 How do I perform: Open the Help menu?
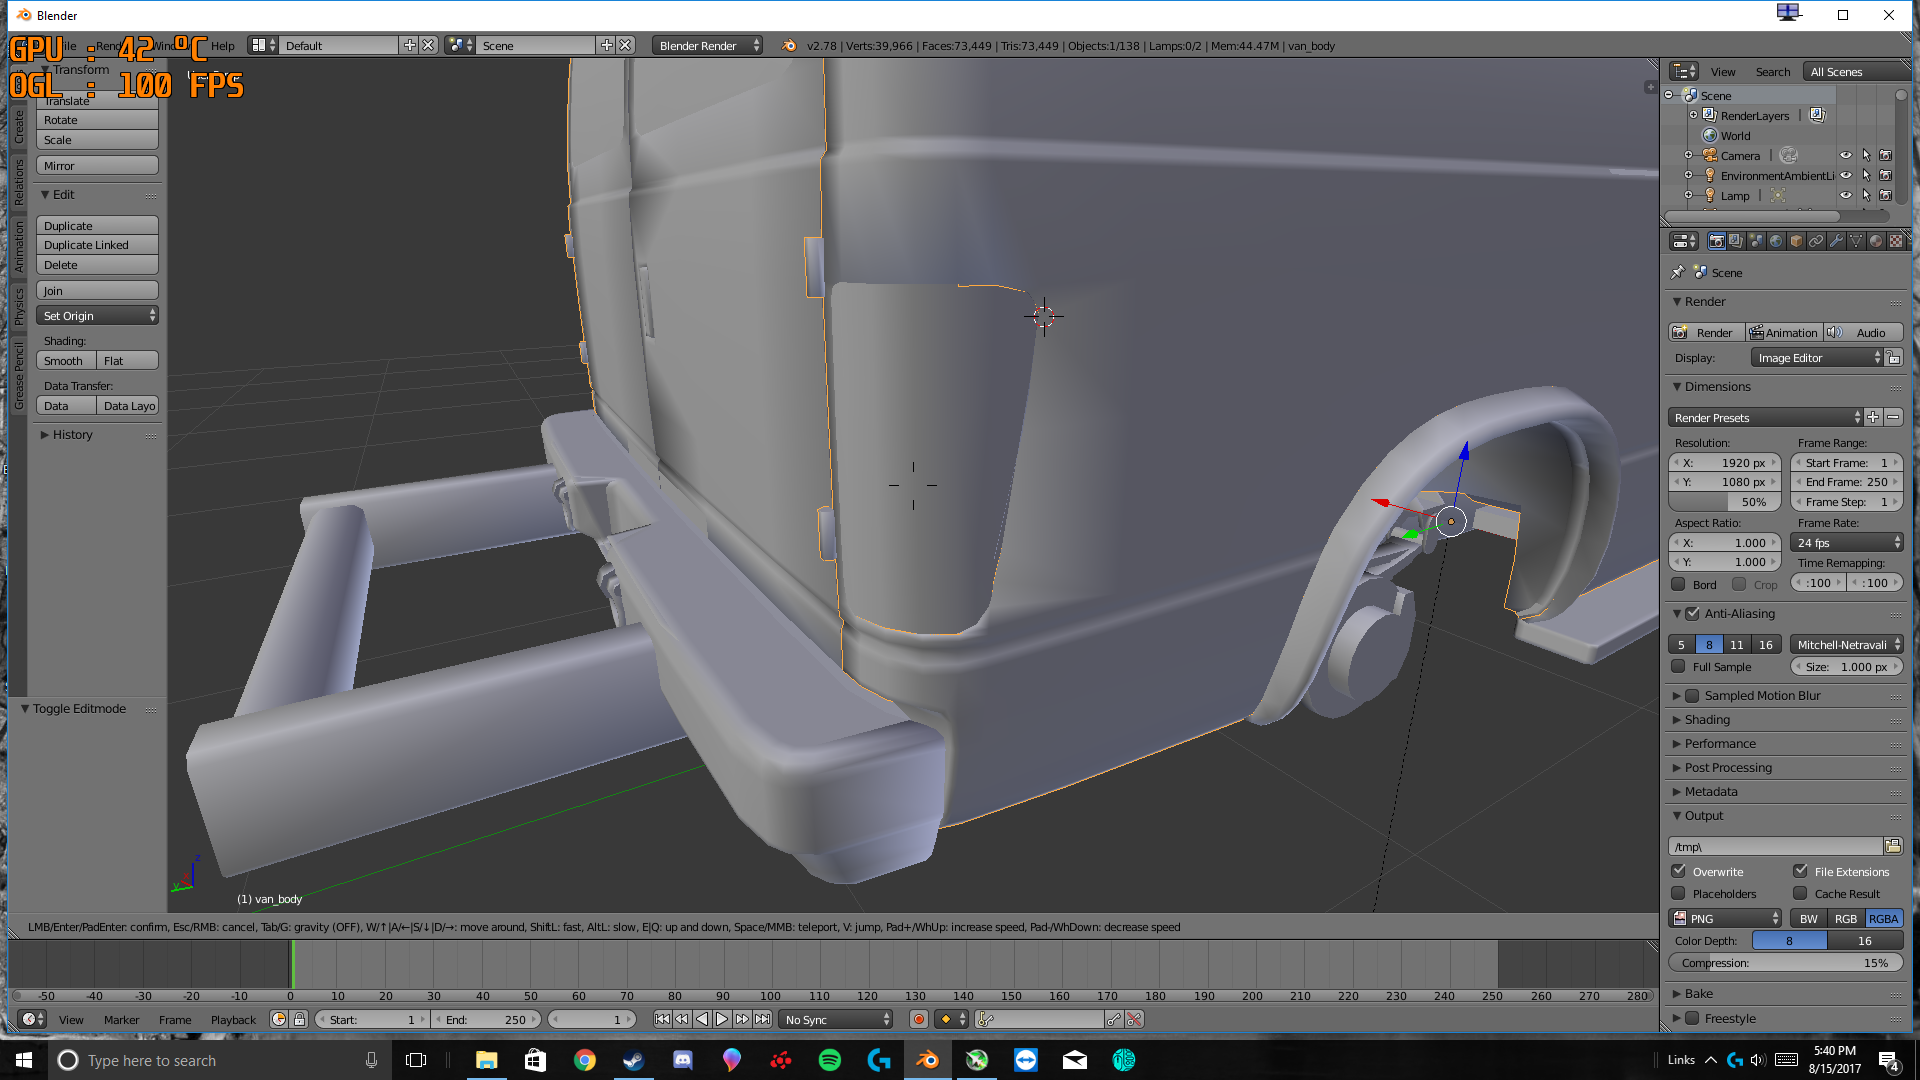coord(222,45)
